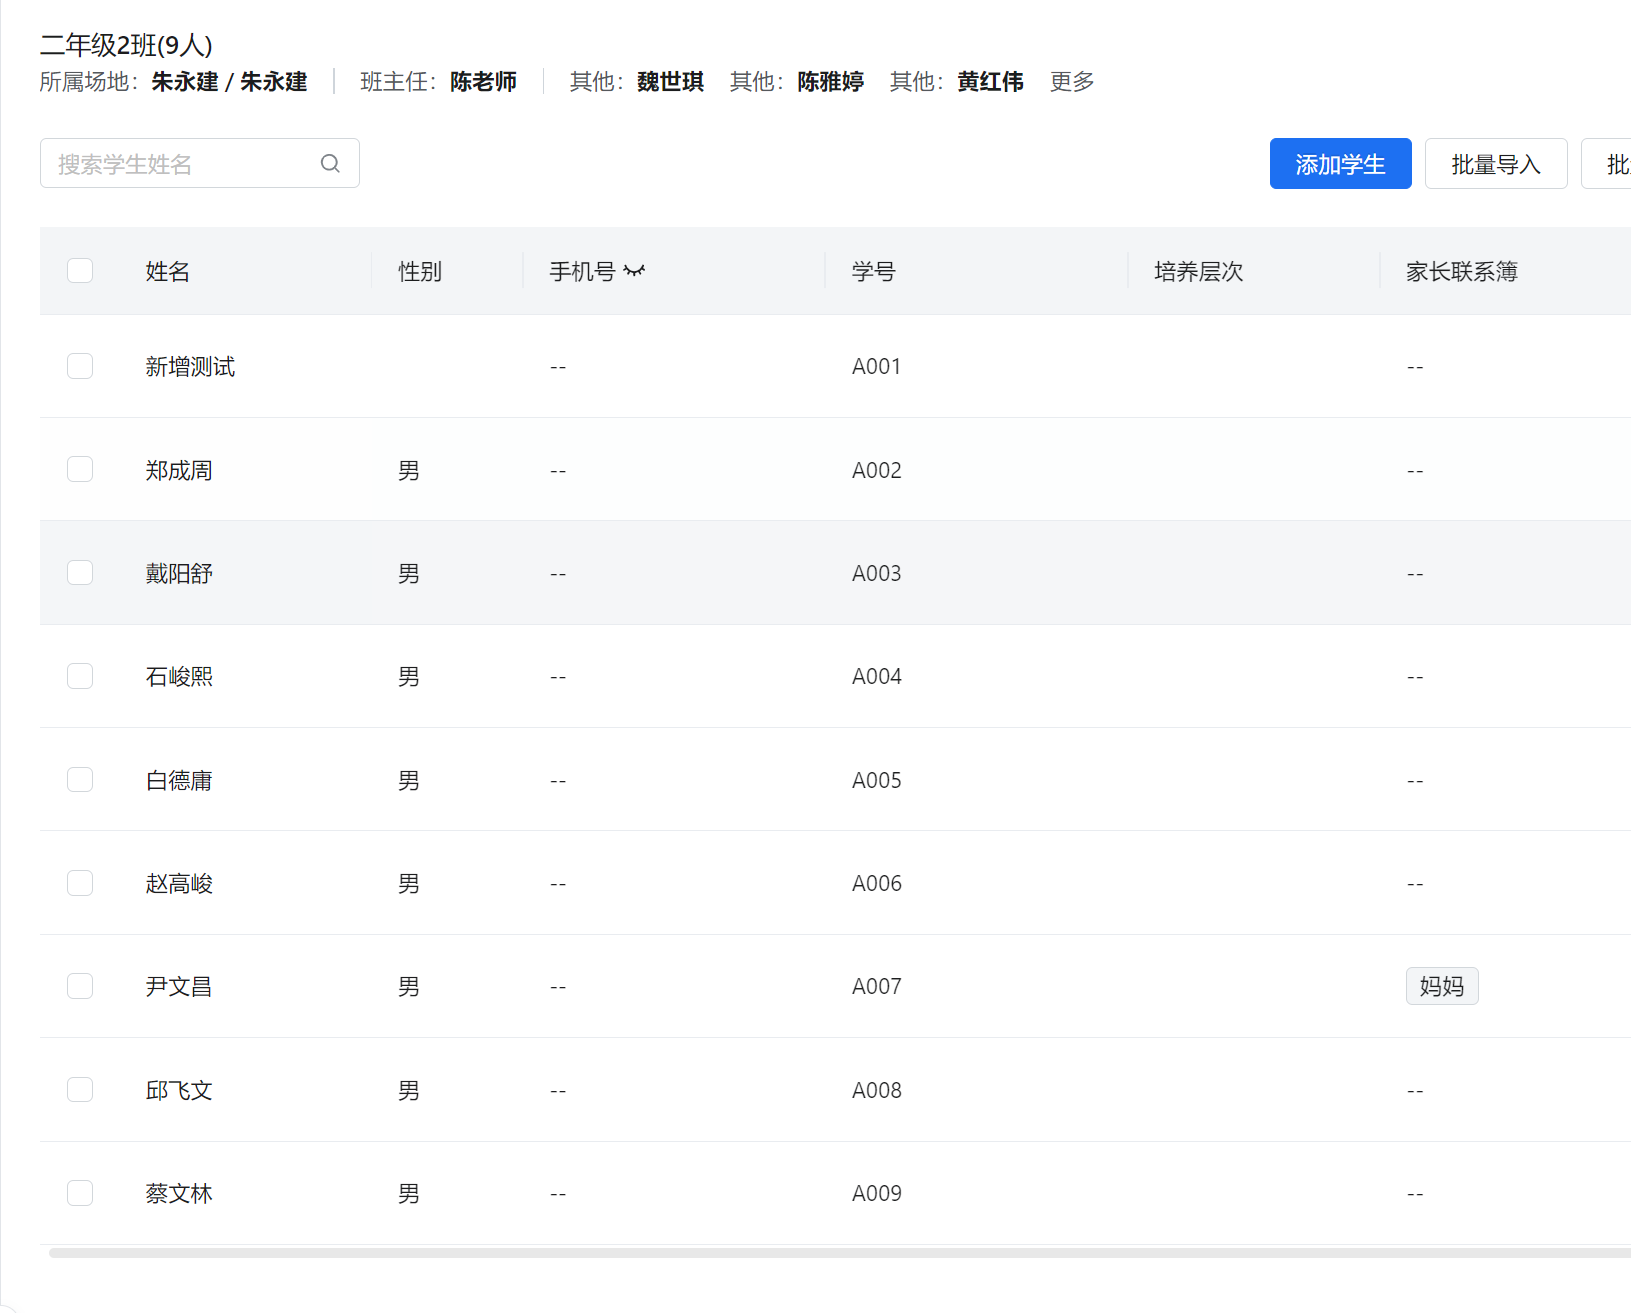Click student name 赵高峻
Screen dimensions: 1631x1313
pyautogui.click(x=179, y=884)
